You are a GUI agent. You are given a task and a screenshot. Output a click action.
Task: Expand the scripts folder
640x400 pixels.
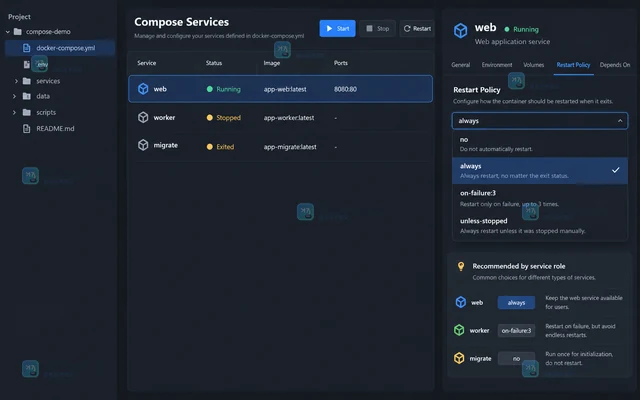click(14, 112)
